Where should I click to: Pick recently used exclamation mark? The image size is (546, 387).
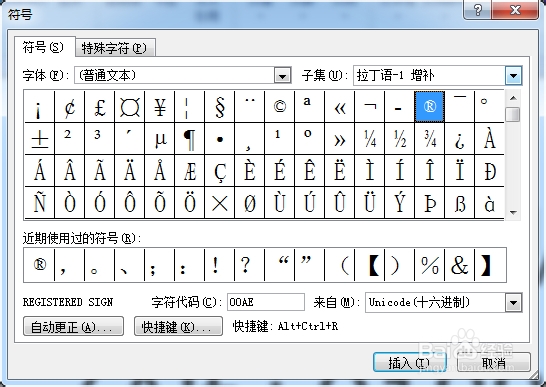219,265
